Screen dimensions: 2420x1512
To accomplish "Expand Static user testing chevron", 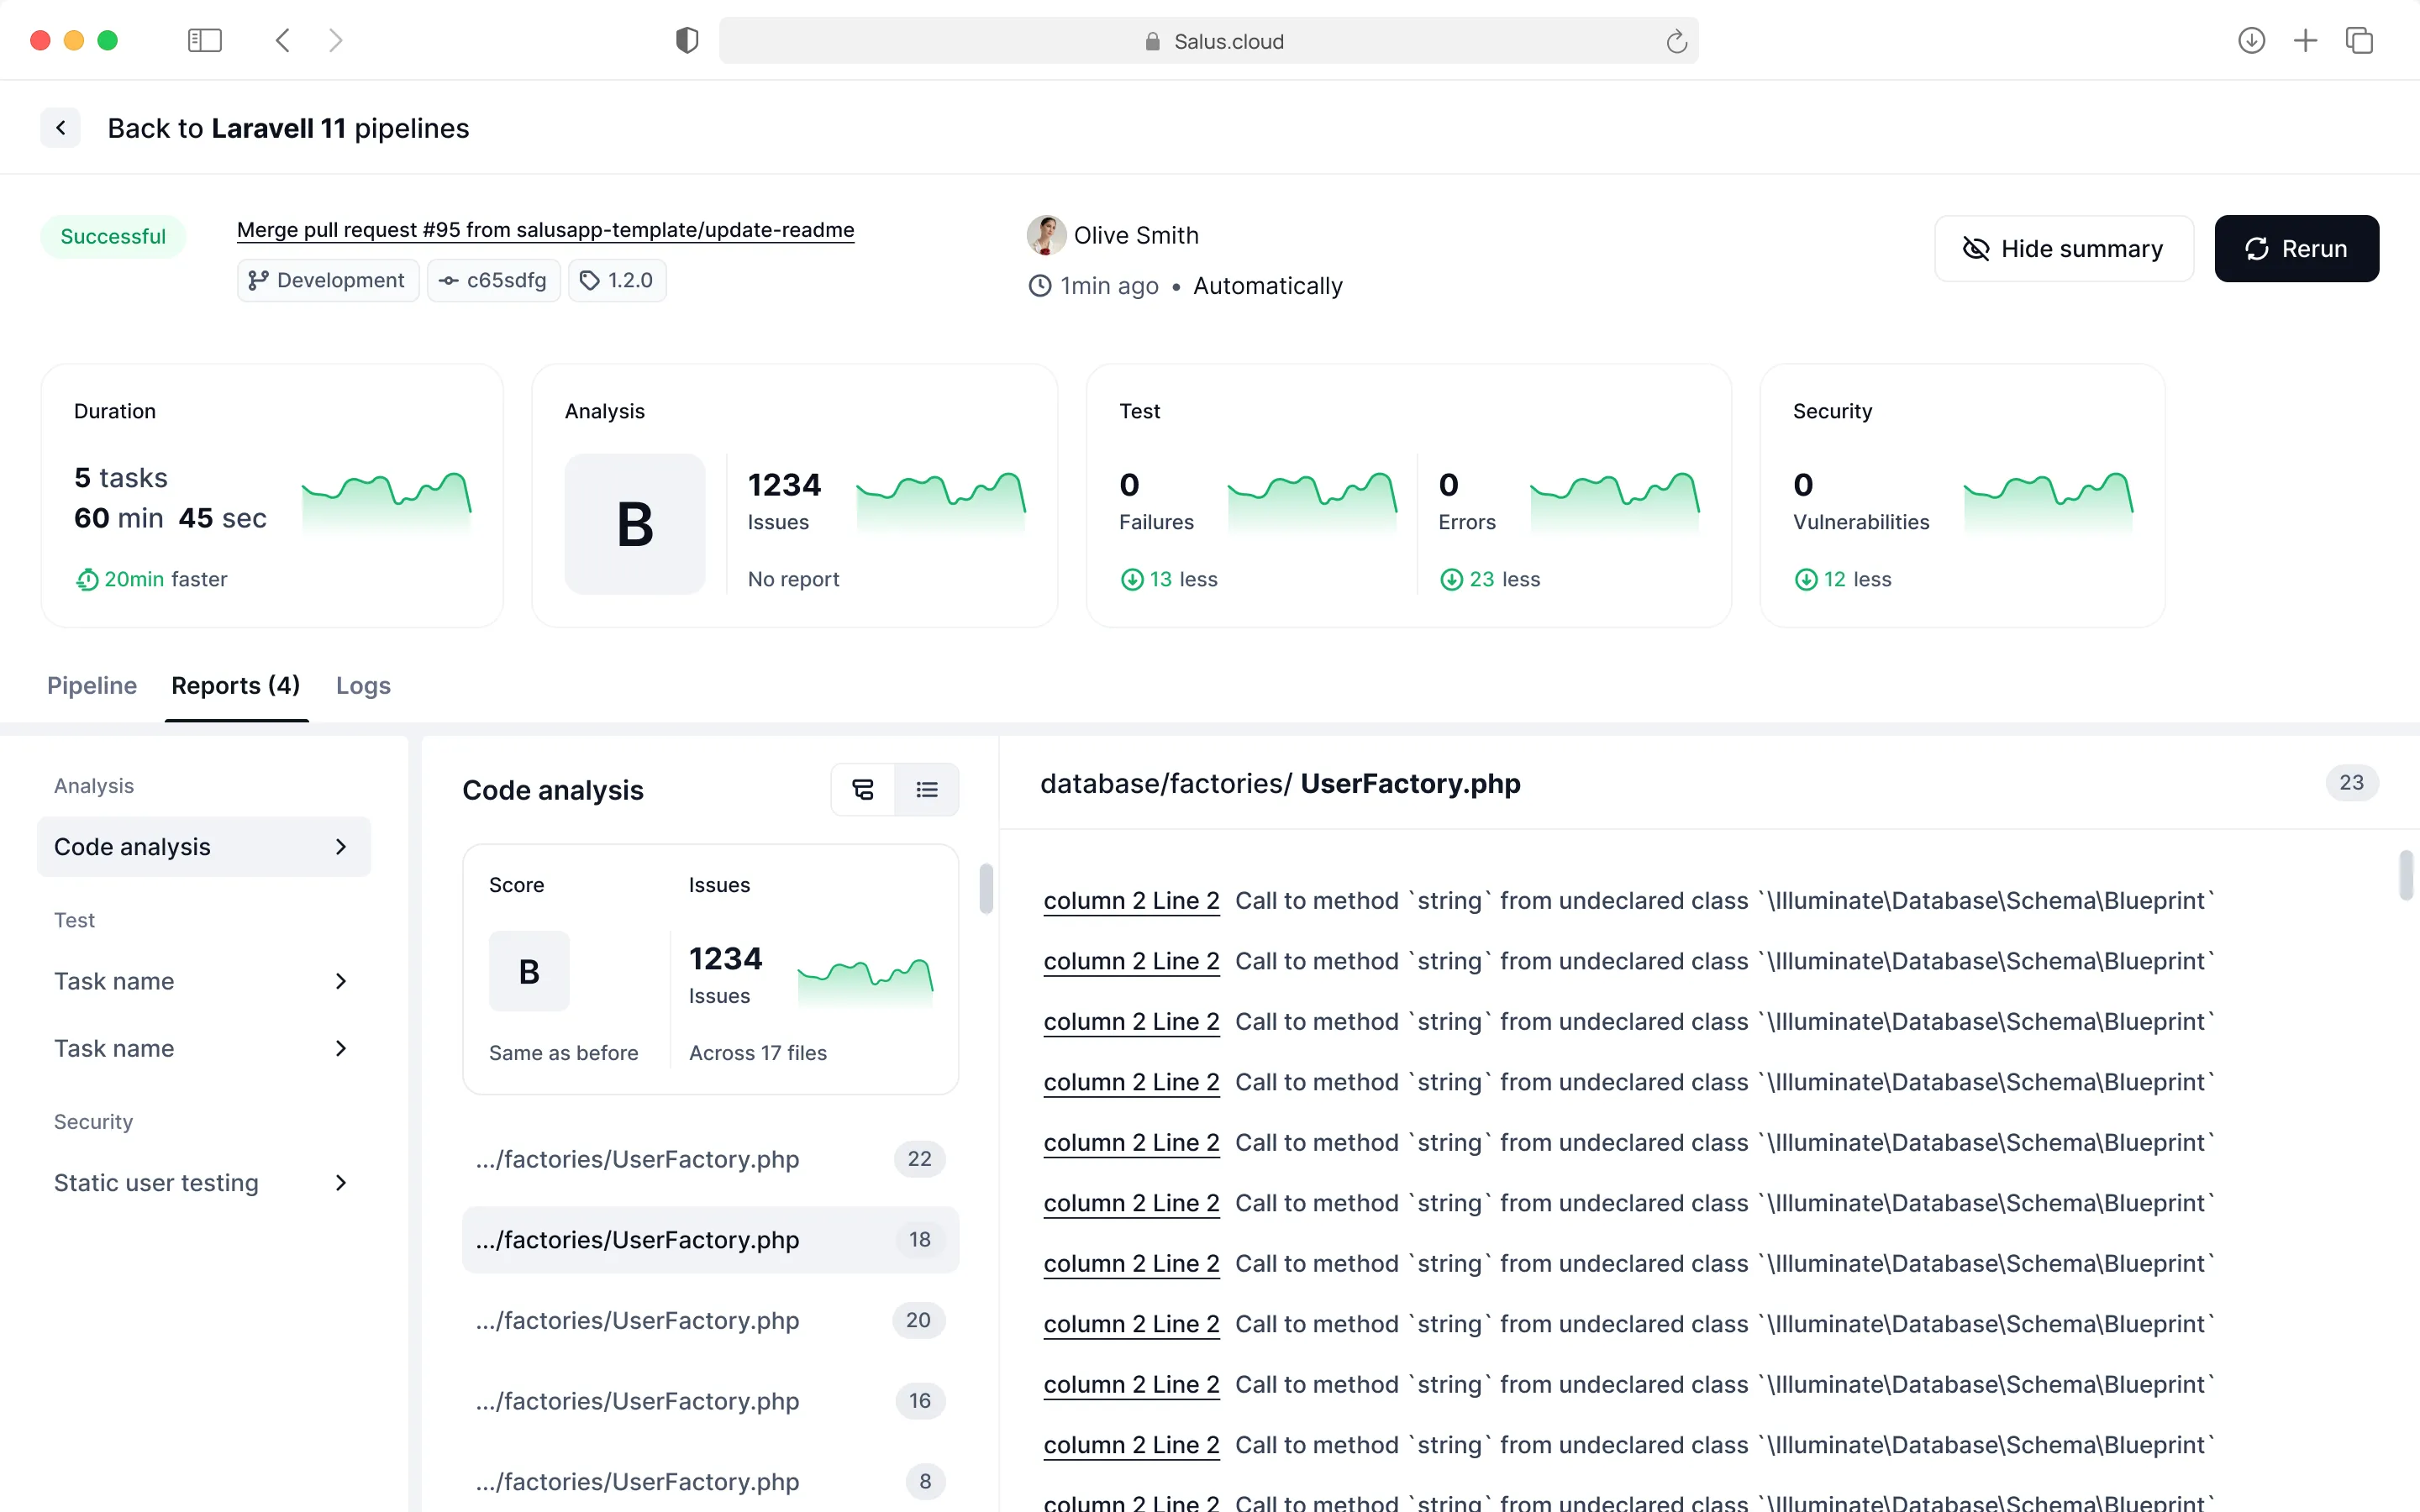I will pos(341,1183).
